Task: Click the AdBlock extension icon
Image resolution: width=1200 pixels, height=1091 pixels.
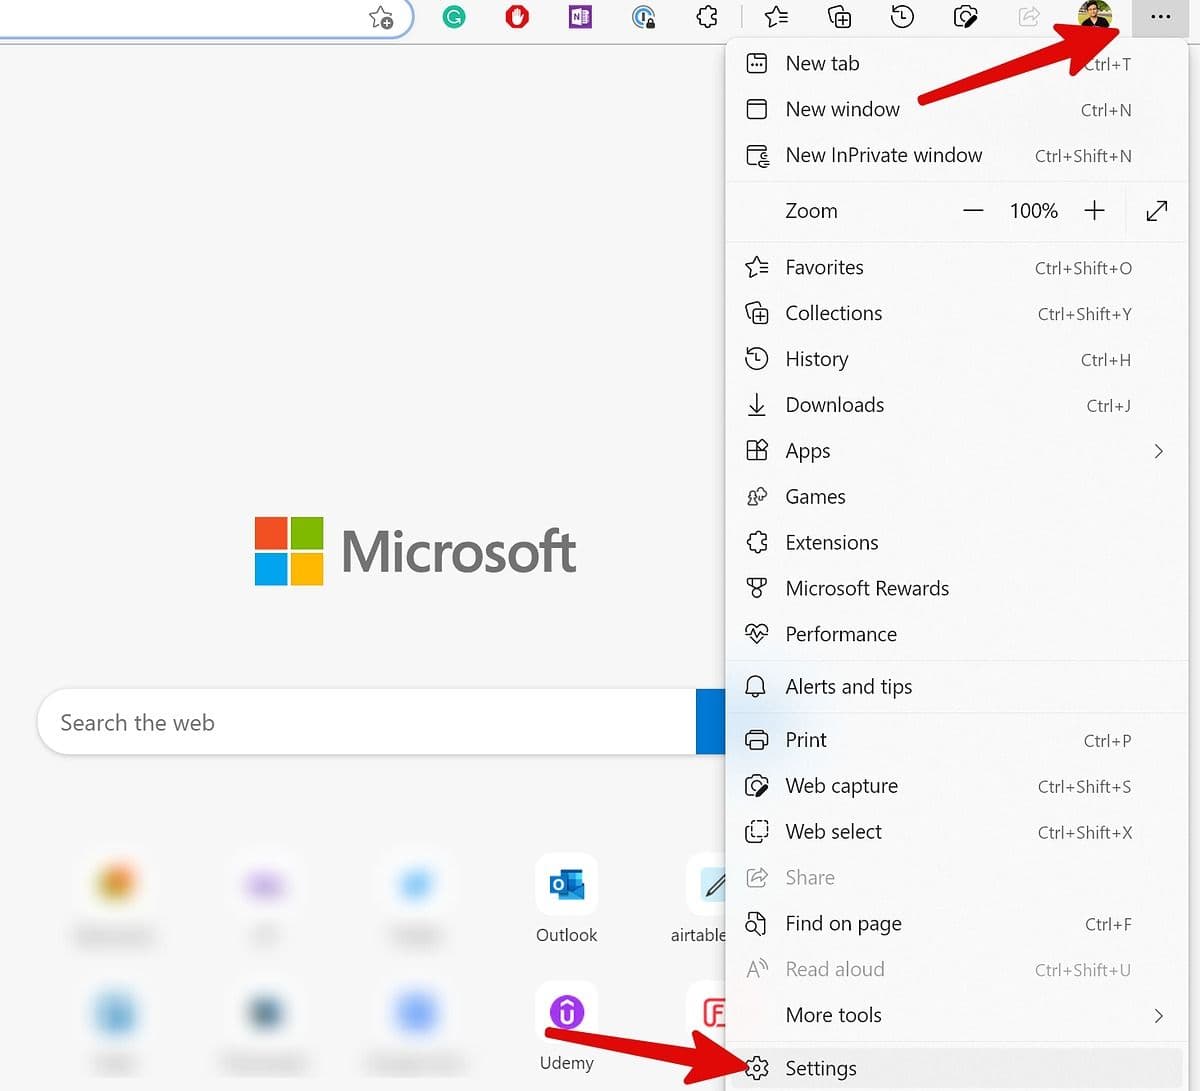Action: click(517, 17)
